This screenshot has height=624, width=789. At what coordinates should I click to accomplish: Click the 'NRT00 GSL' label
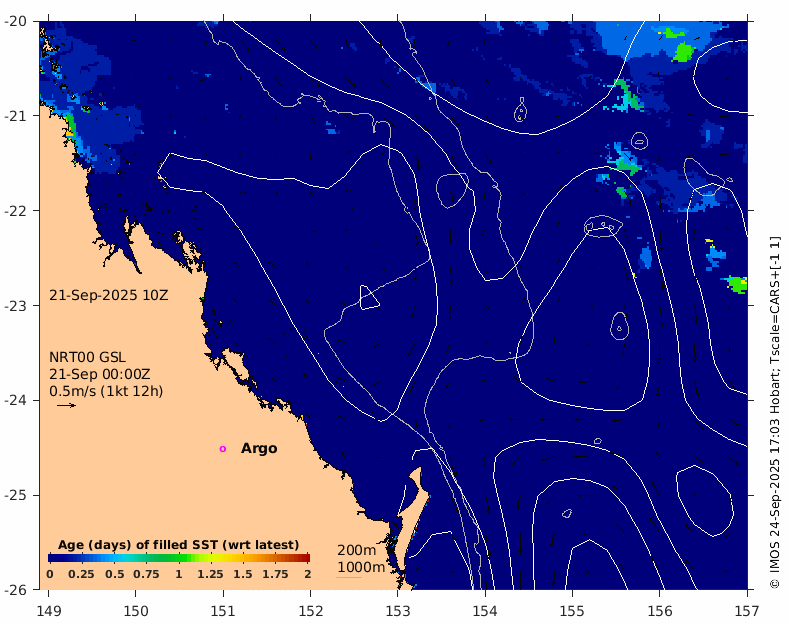click(x=87, y=357)
